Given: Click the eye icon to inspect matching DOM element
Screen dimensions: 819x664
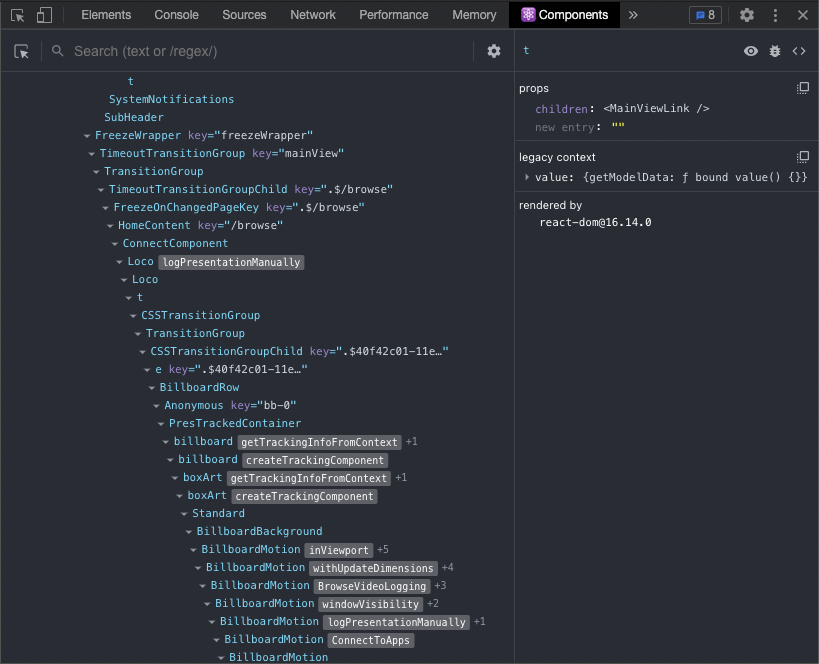Looking at the screenshot, I should tap(751, 50).
